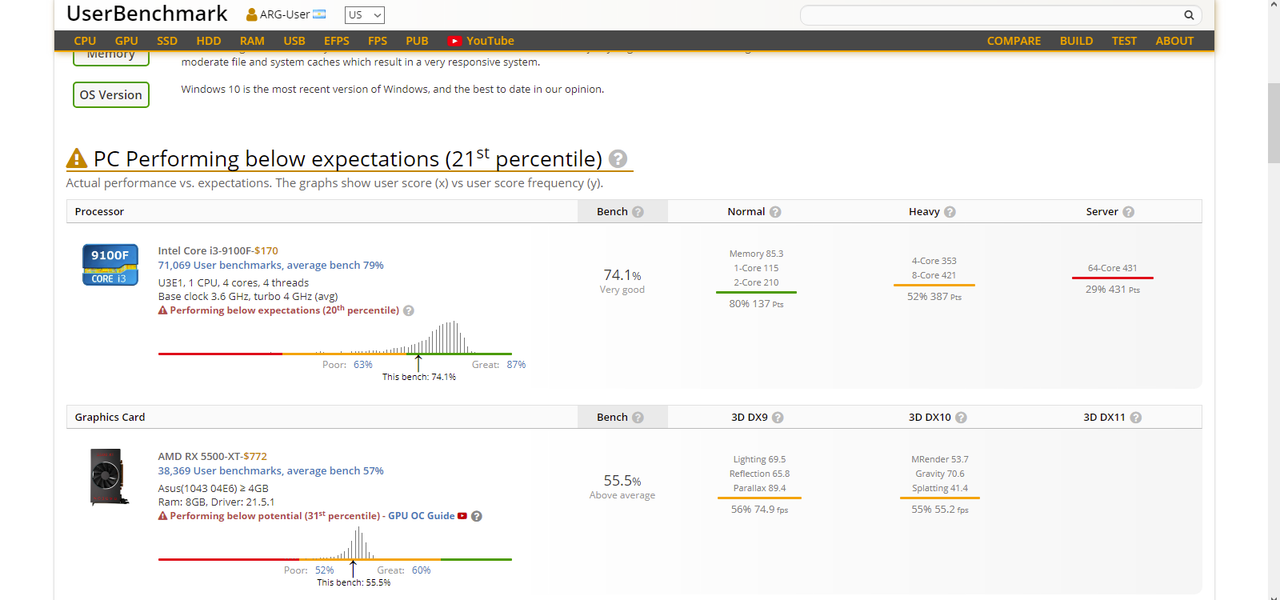The width and height of the screenshot is (1280, 600).
Task: Click the 74.1% processor bench score
Action: coord(622,275)
